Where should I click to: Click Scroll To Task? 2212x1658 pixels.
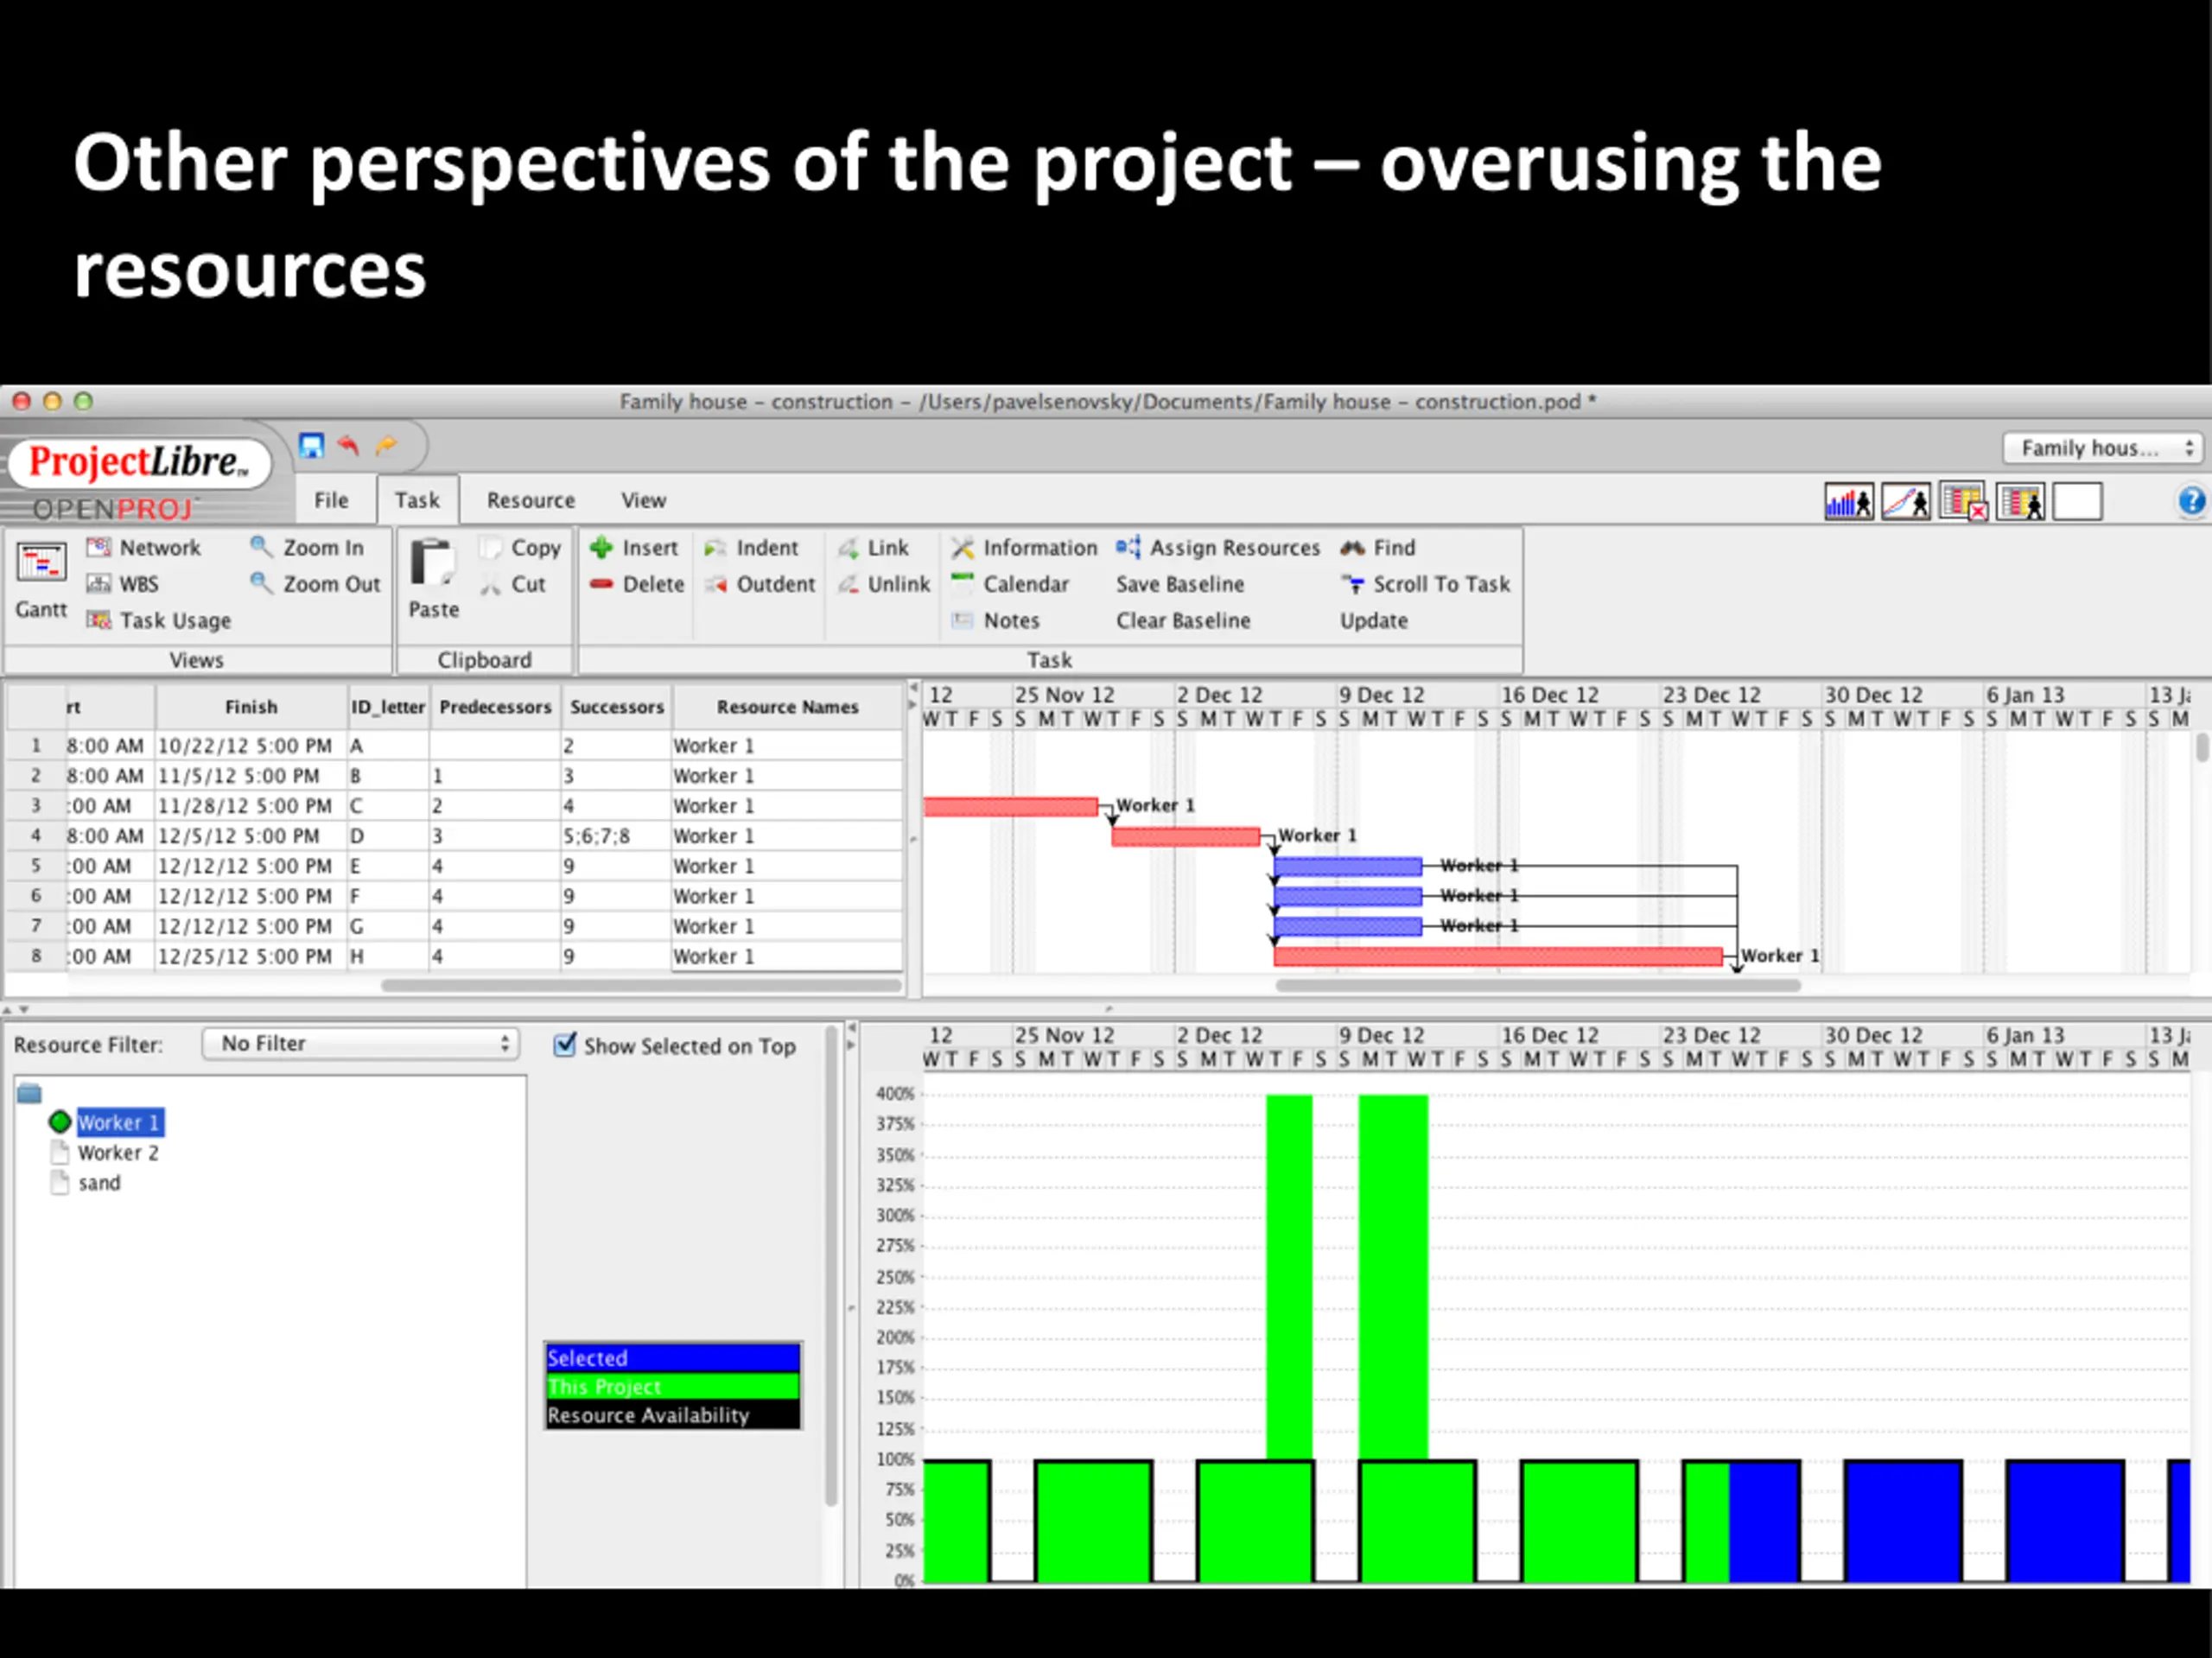pos(1425,584)
